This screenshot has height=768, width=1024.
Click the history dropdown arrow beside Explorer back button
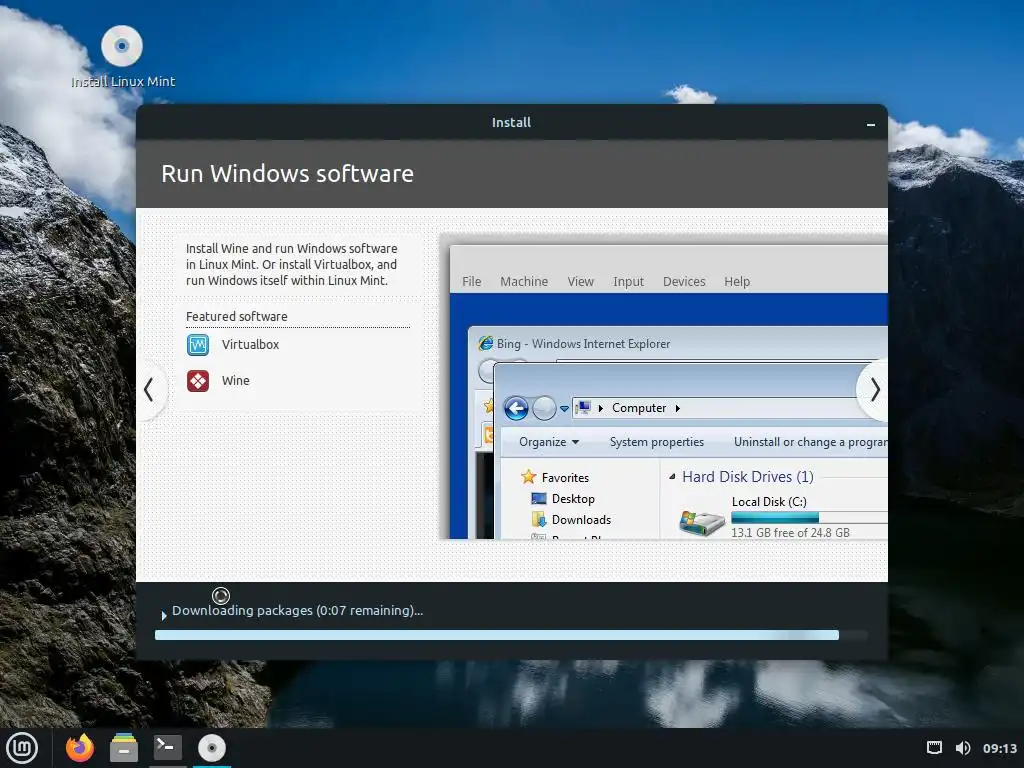point(564,409)
